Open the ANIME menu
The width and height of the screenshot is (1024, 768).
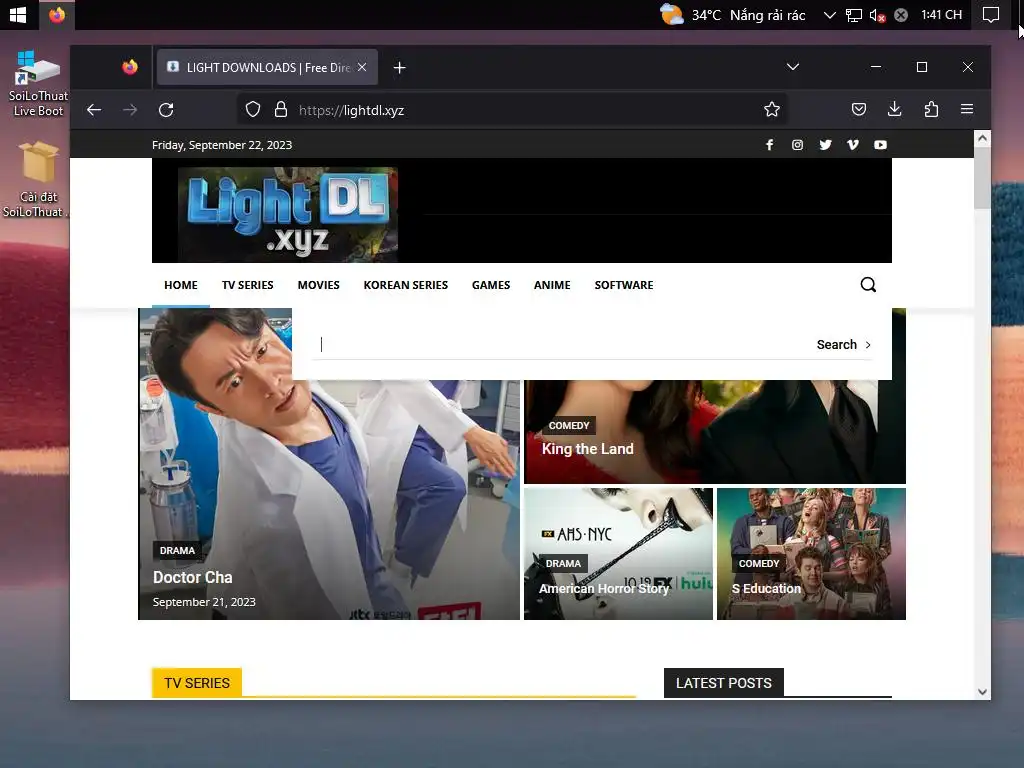552,285
